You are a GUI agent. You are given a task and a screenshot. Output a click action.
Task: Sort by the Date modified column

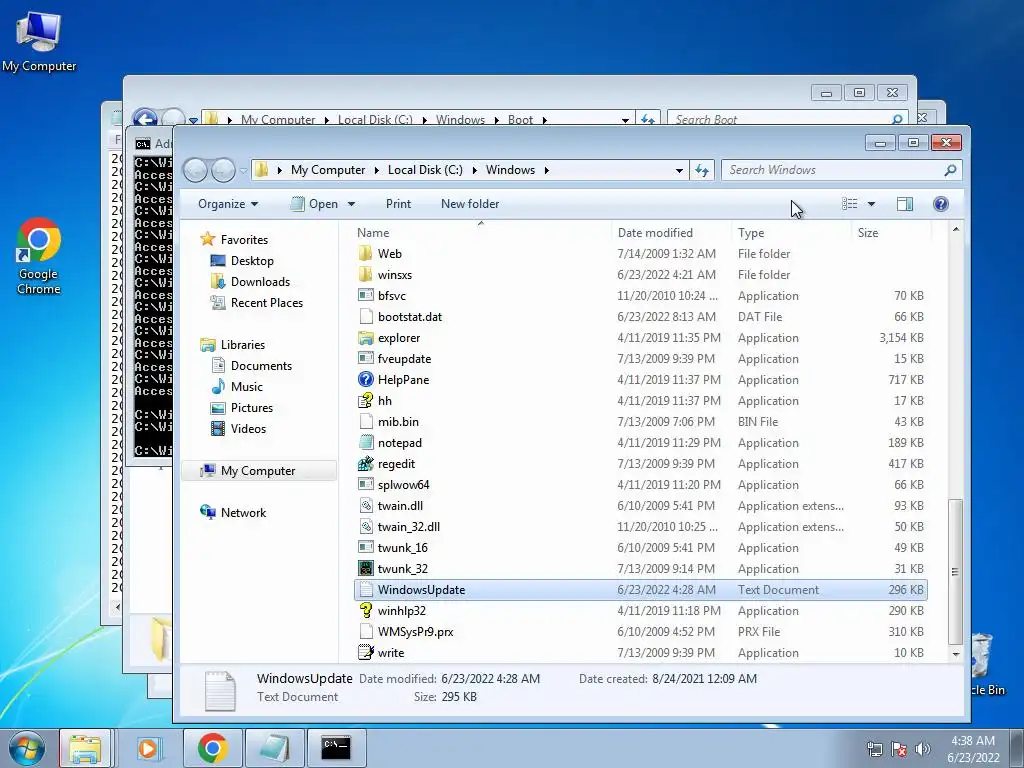[x=671, y=232]
